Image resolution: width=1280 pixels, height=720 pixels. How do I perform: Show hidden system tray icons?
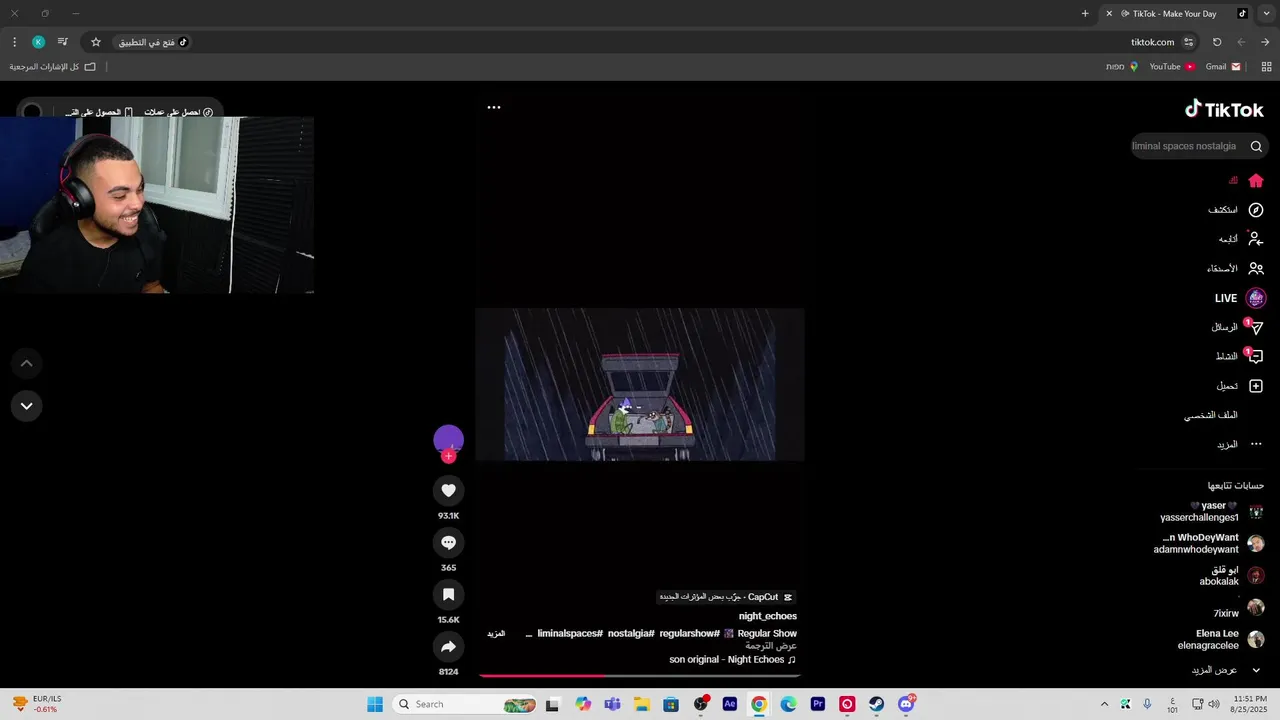point(1104,704)
